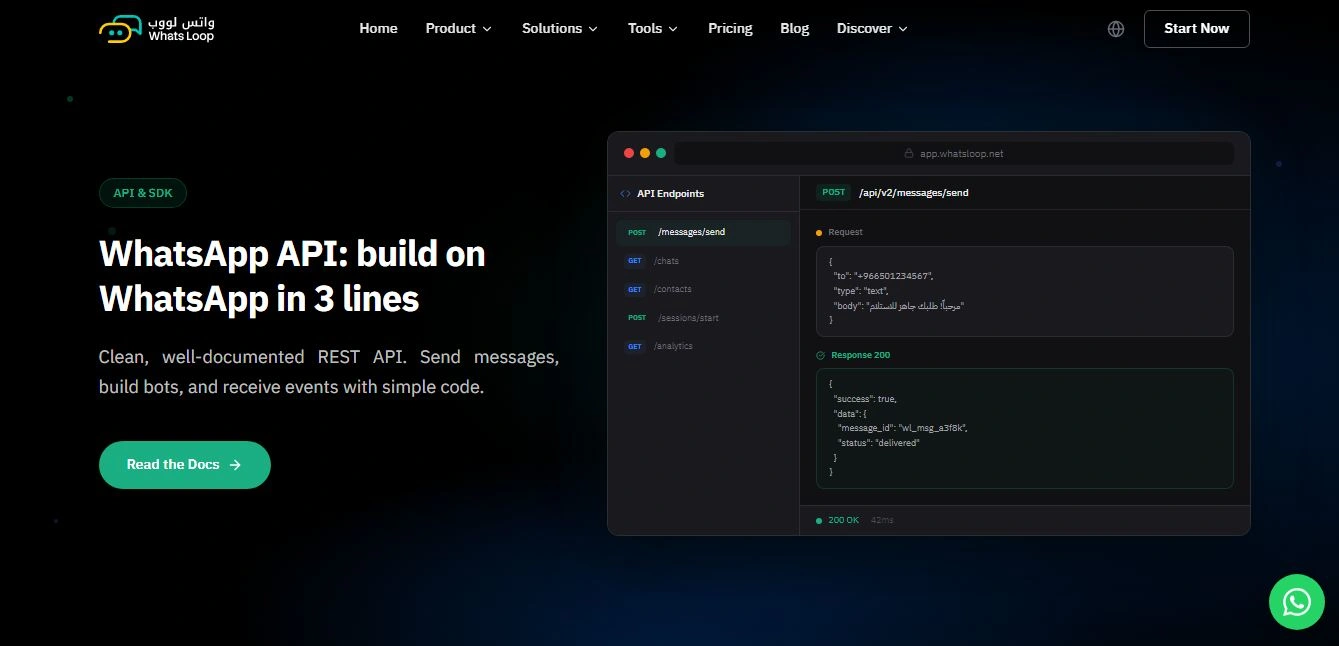
Task: Click the "success": true line
Action: point(864,399)
